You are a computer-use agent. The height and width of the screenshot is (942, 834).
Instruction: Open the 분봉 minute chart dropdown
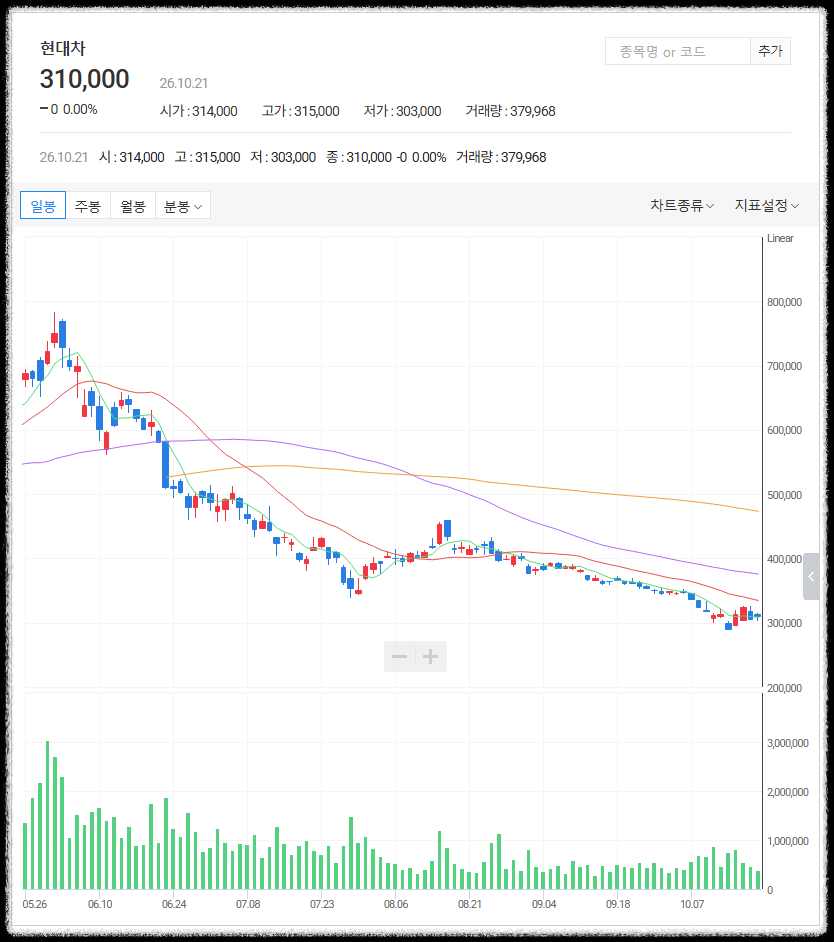183,205
